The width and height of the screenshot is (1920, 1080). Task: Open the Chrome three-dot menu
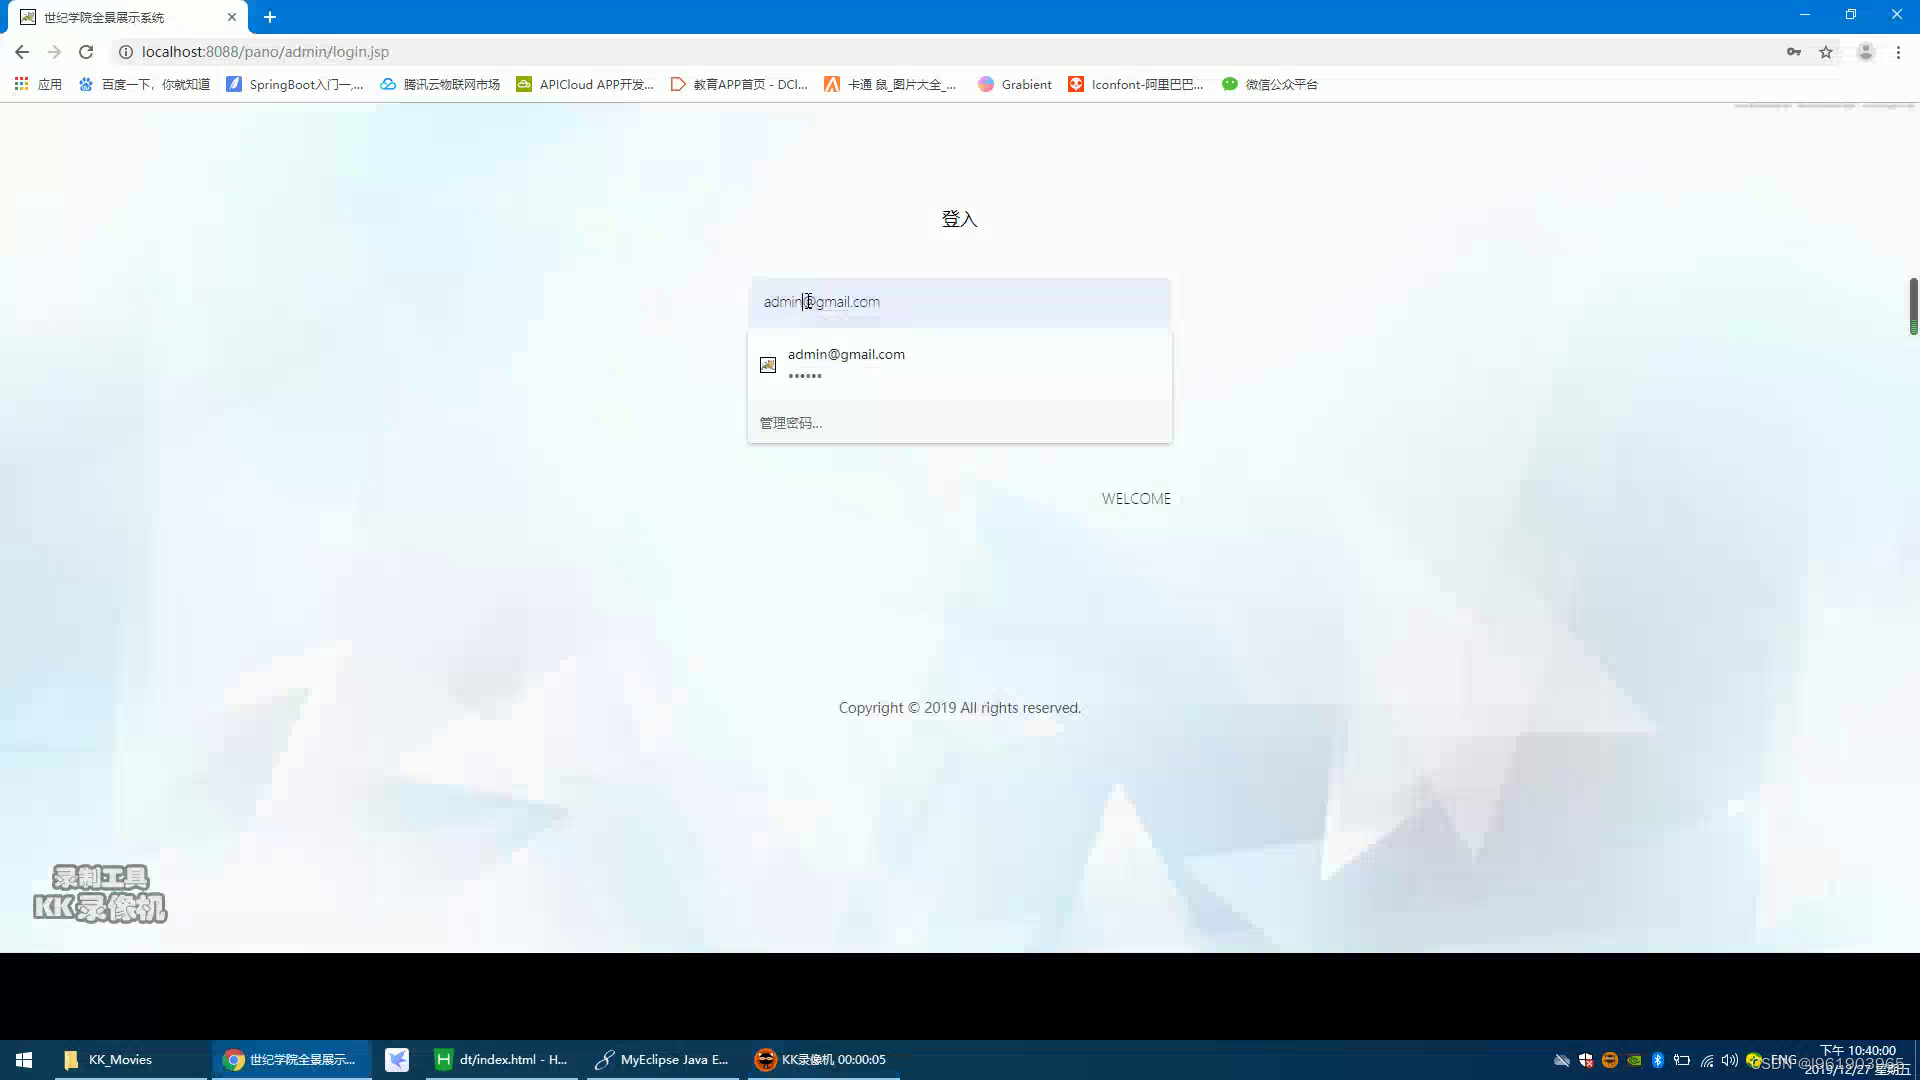1898,51
